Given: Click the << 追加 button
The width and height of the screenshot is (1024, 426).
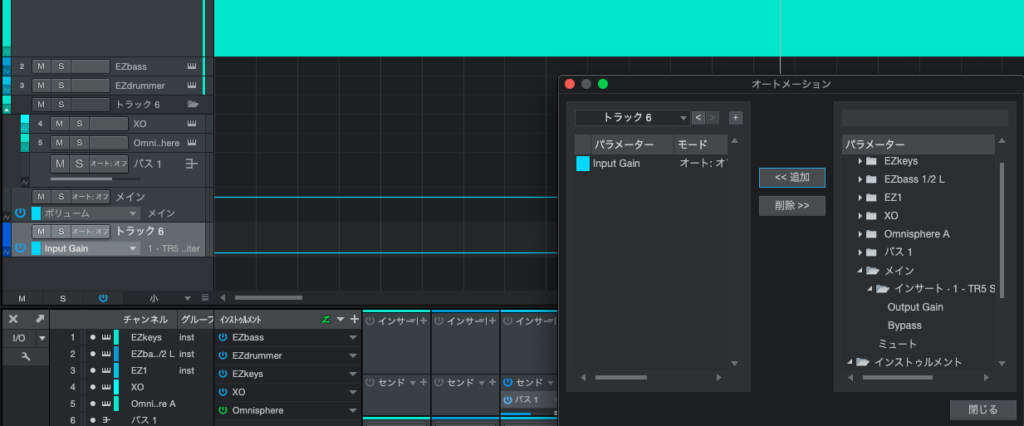Looking at the screenshot, I should coord(792,177).
